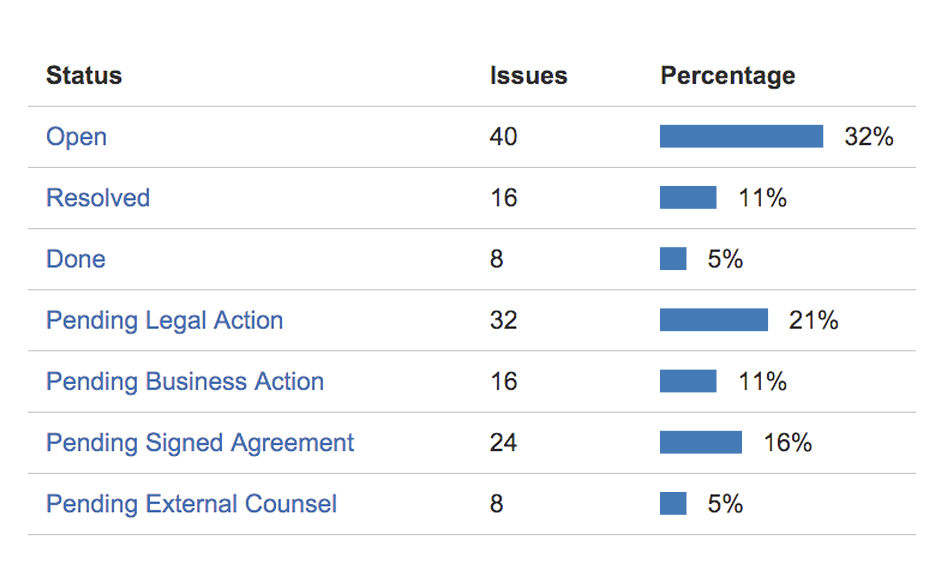Click the Pending Business Action 11% bar
Viewport: 940px width, 580px height.
tap(688, 381)
